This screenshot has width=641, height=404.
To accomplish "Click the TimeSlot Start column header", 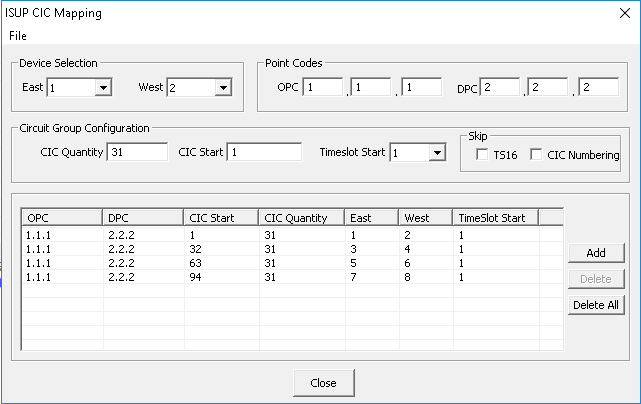I will (x=496, y=218).
